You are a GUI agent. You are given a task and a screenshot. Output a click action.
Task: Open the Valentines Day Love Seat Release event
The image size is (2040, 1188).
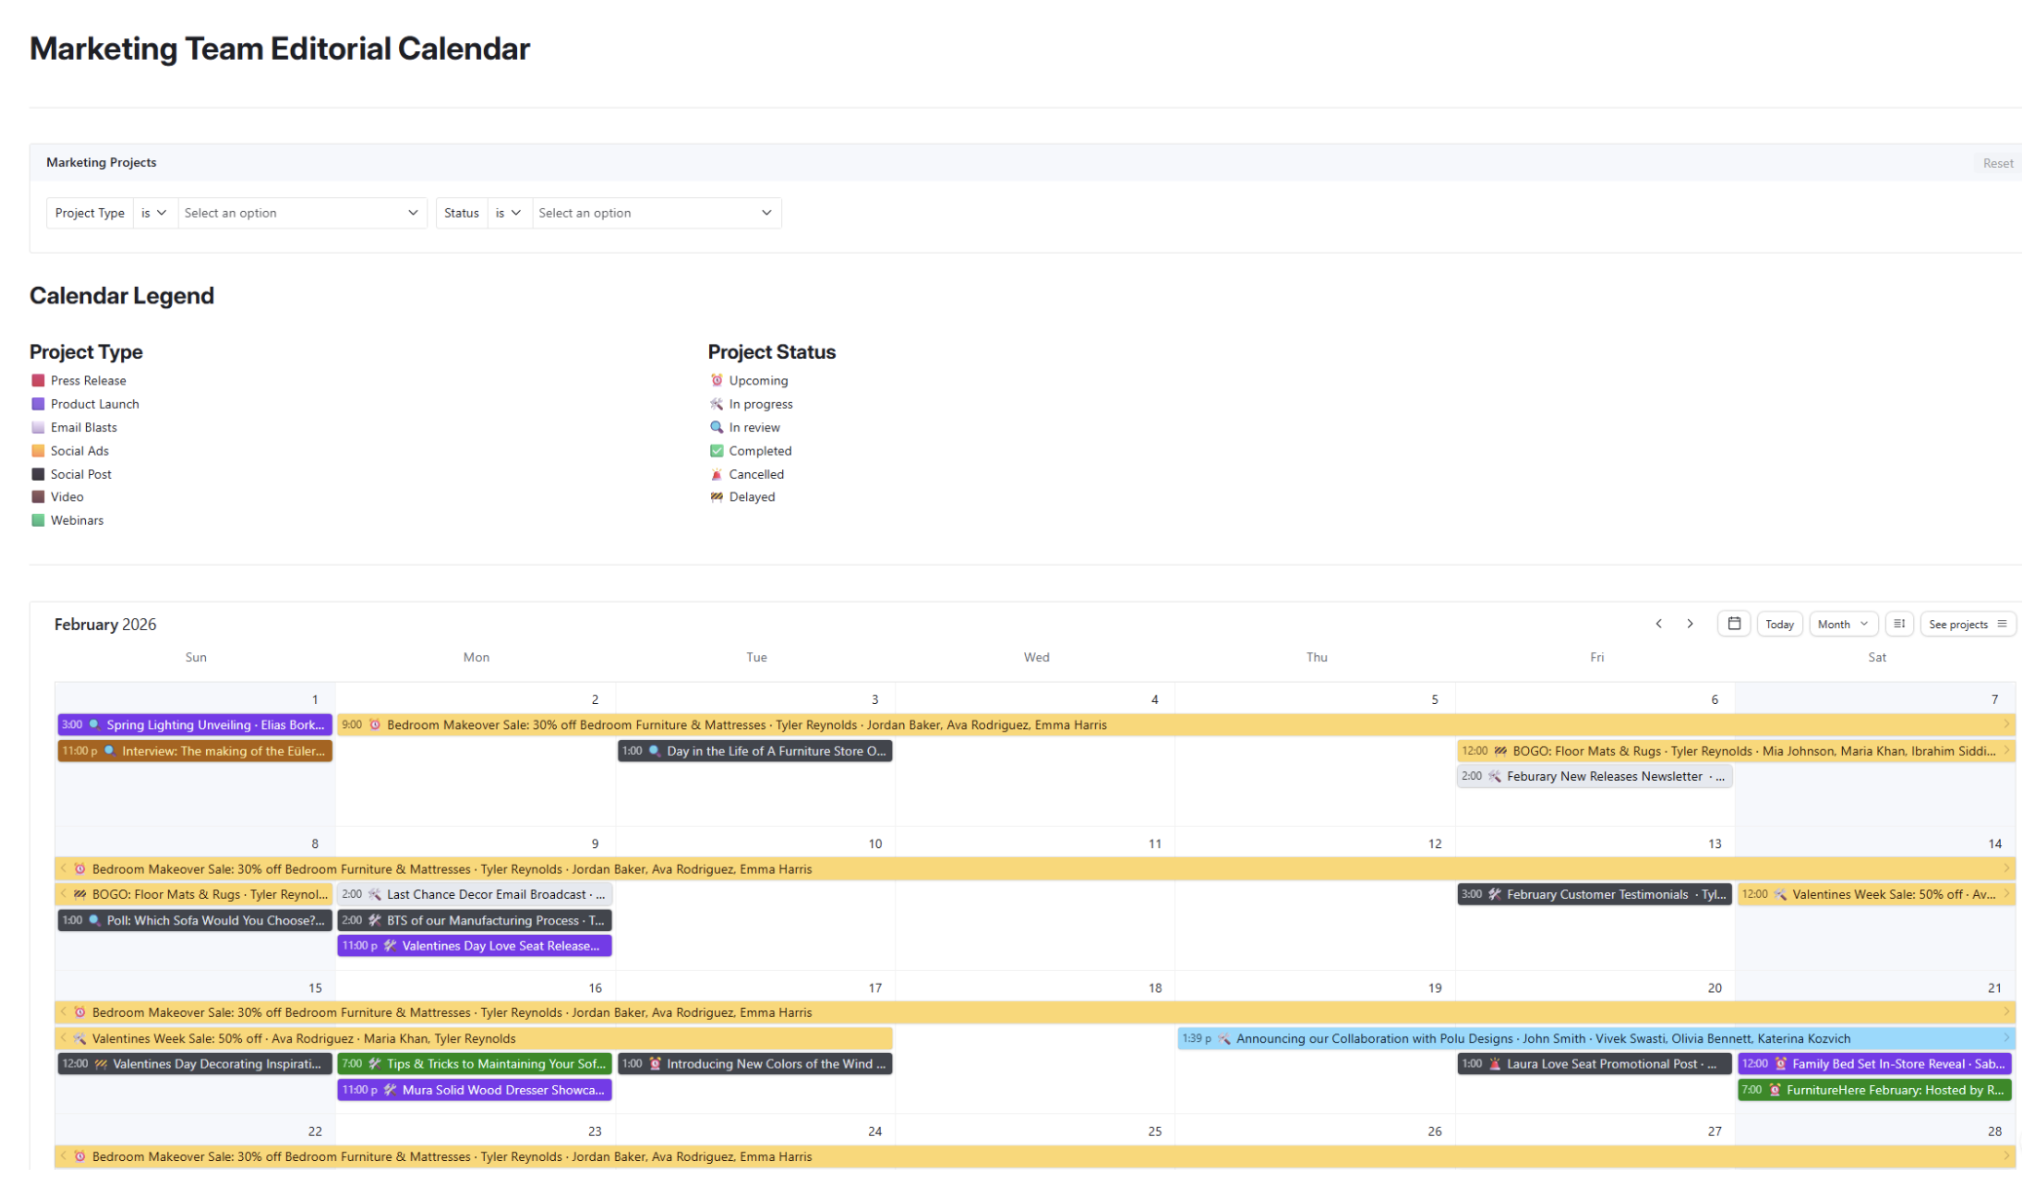coord(475,945)
